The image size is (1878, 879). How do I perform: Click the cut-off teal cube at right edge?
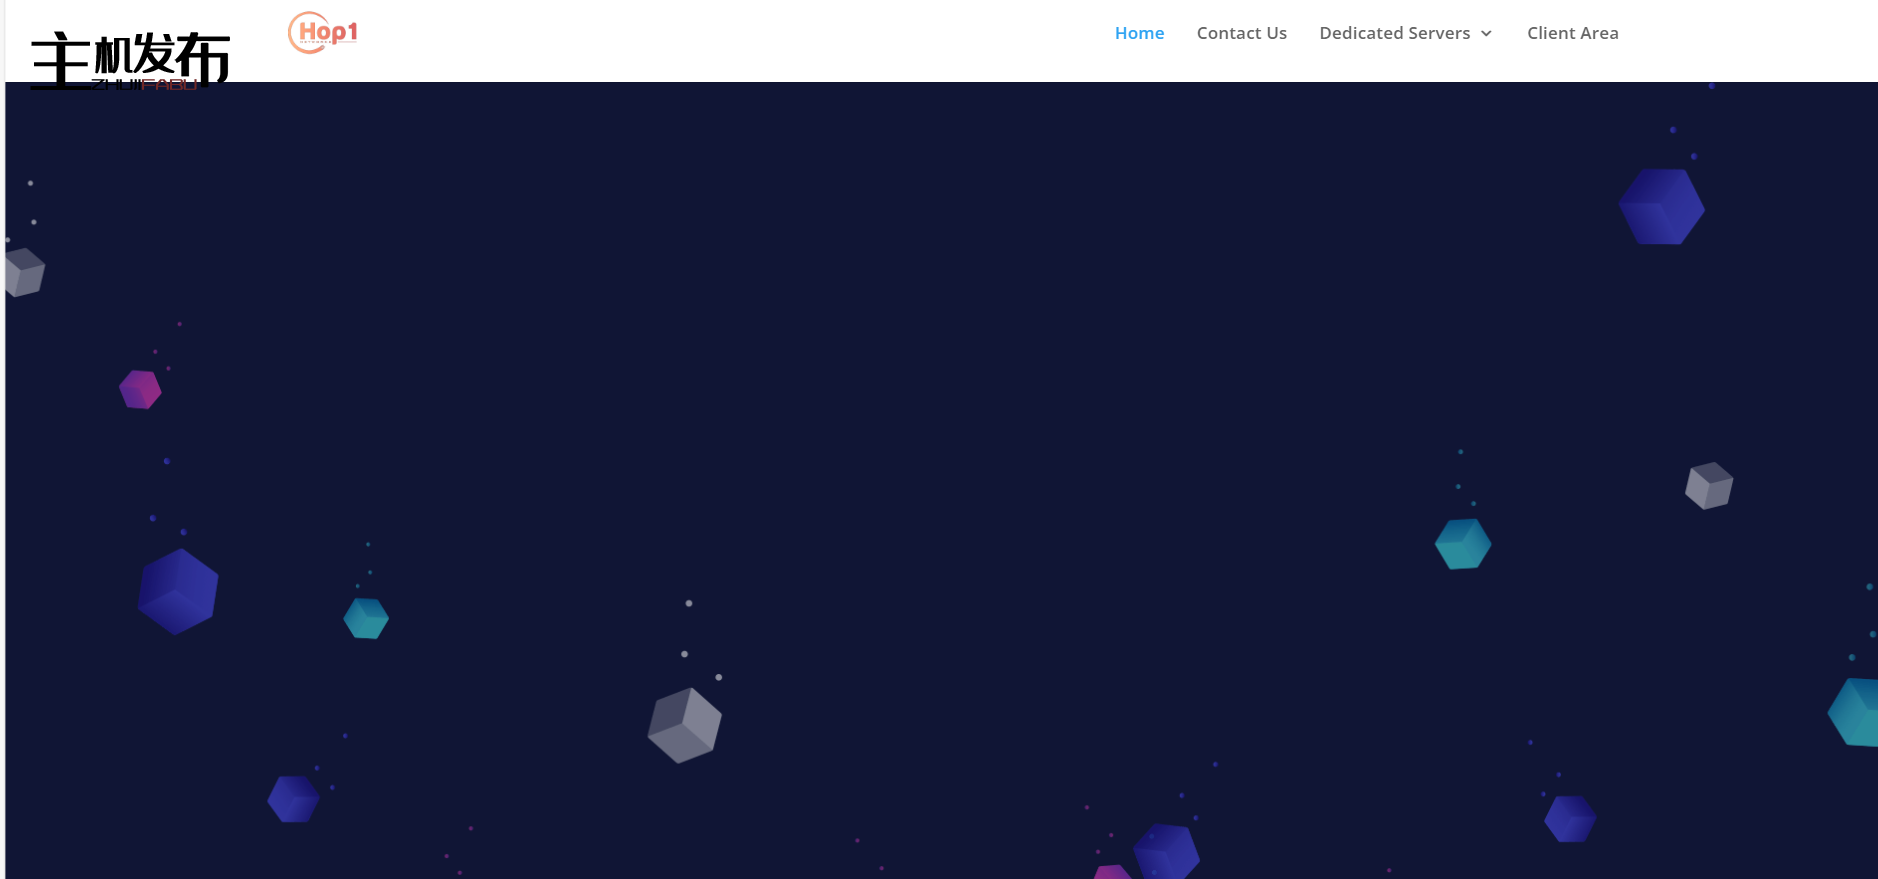[x=1856, y=712]
